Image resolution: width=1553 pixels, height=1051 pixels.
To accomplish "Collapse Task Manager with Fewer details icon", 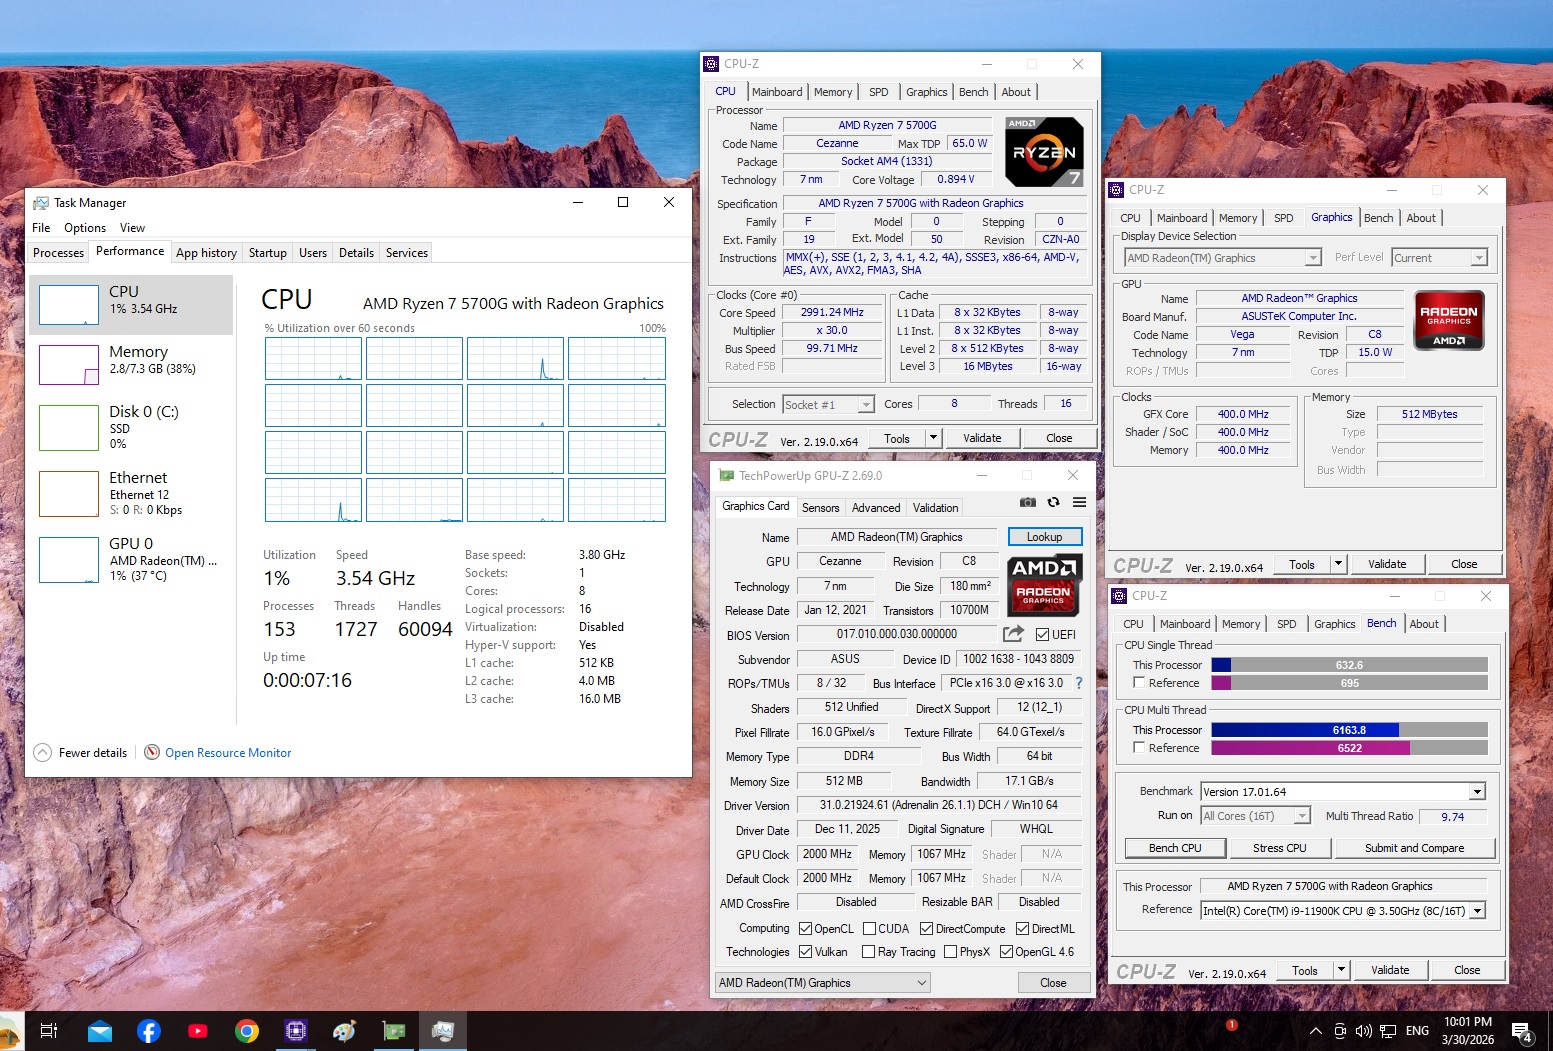I will pos(42,752).
